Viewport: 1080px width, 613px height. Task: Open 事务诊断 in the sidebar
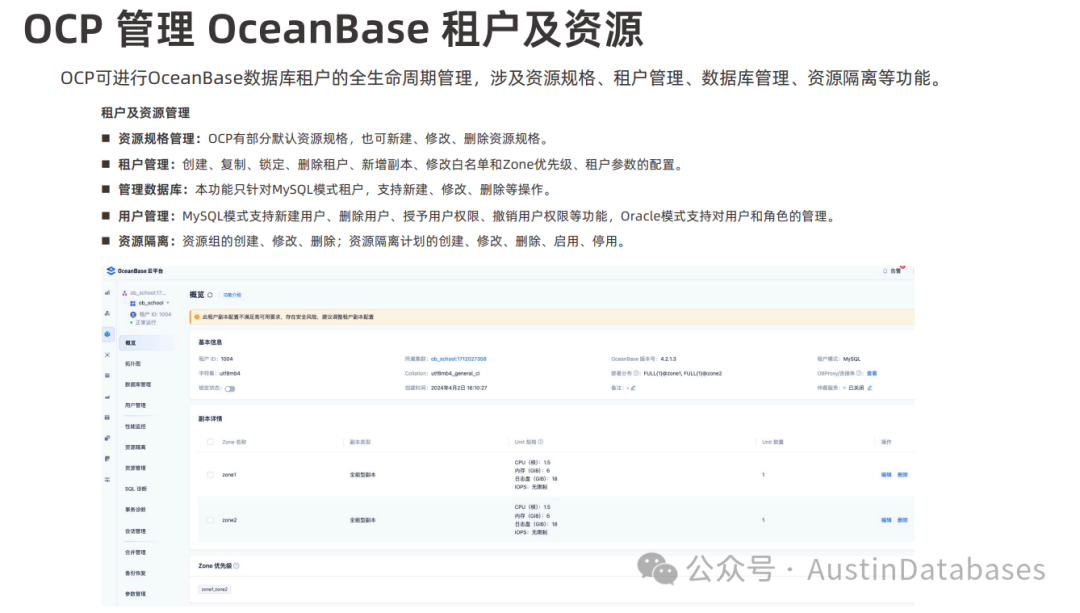135,510
